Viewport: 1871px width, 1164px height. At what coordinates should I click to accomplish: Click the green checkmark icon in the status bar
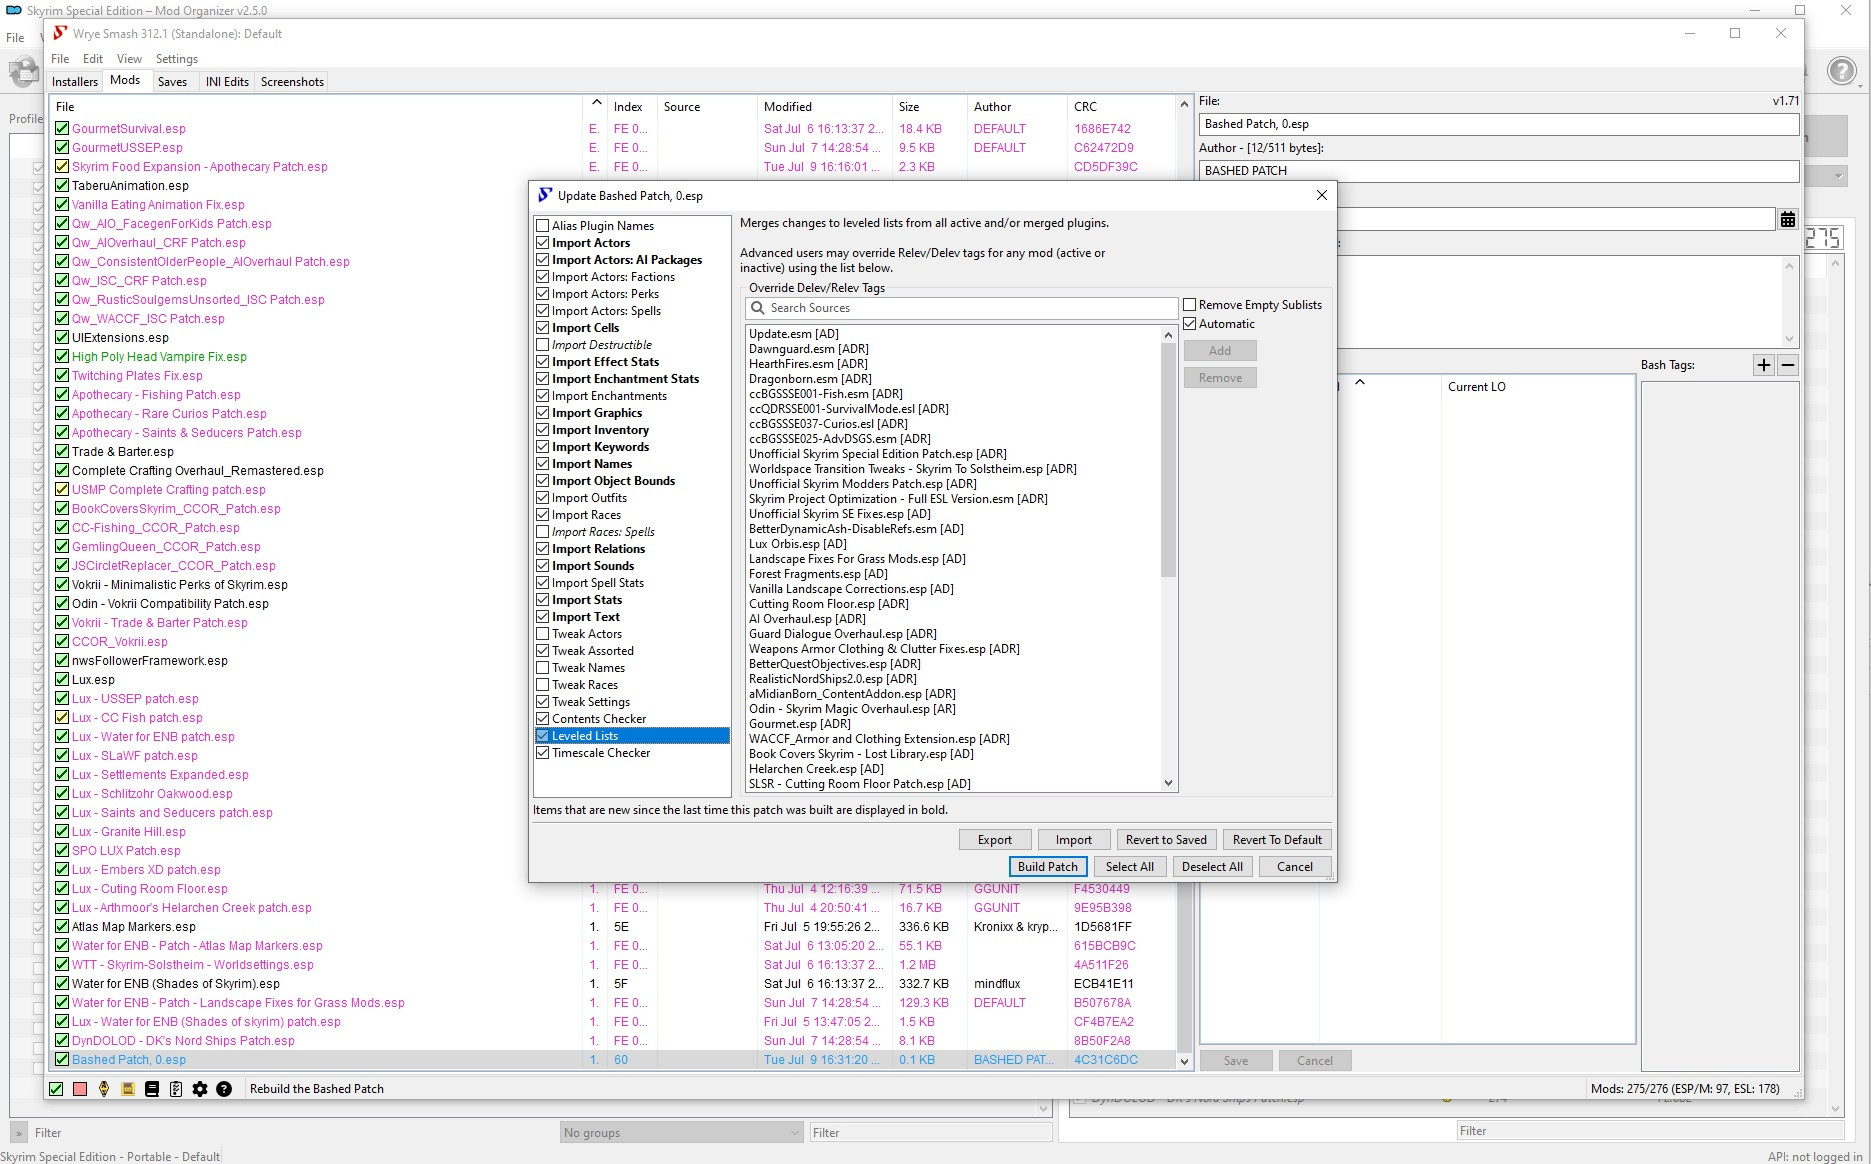coord(56,1089)
